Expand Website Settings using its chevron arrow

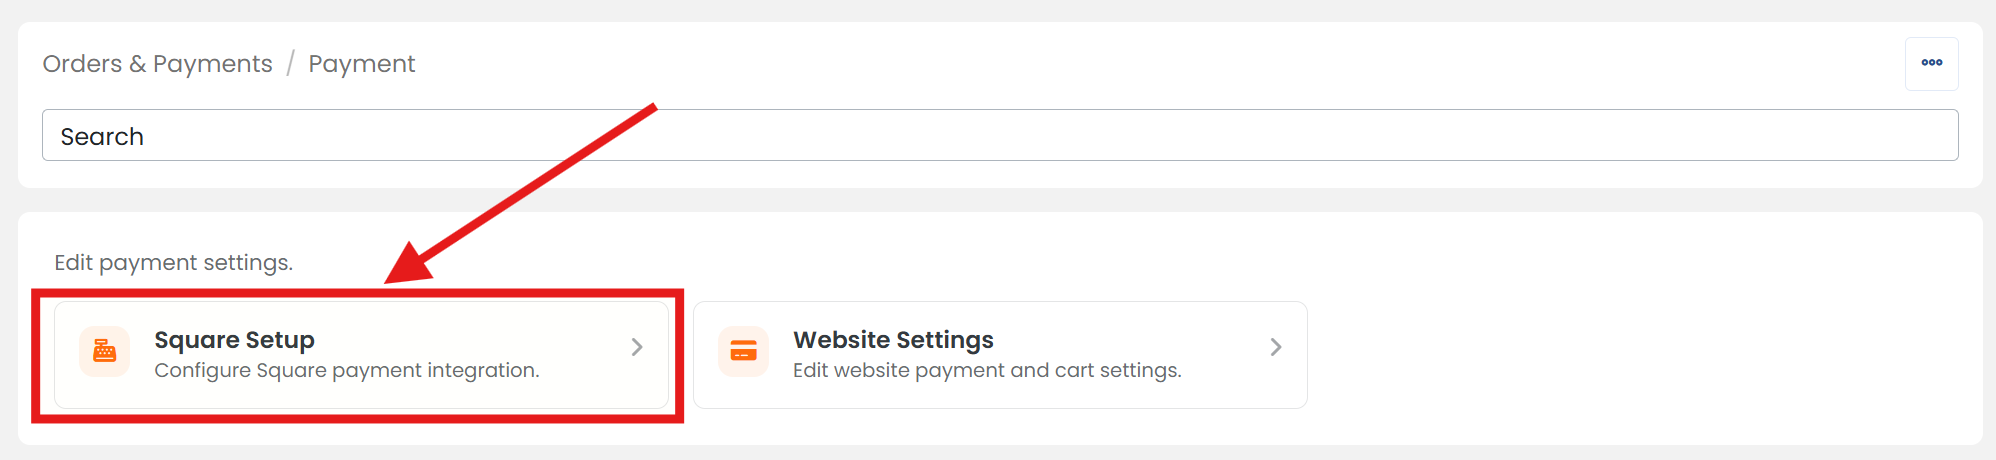[x=1276, y=347]
